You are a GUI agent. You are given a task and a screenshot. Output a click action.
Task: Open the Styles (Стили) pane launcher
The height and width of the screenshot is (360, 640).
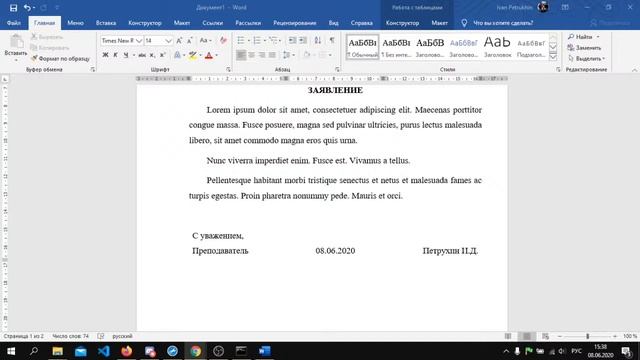[x=558, y=70]
